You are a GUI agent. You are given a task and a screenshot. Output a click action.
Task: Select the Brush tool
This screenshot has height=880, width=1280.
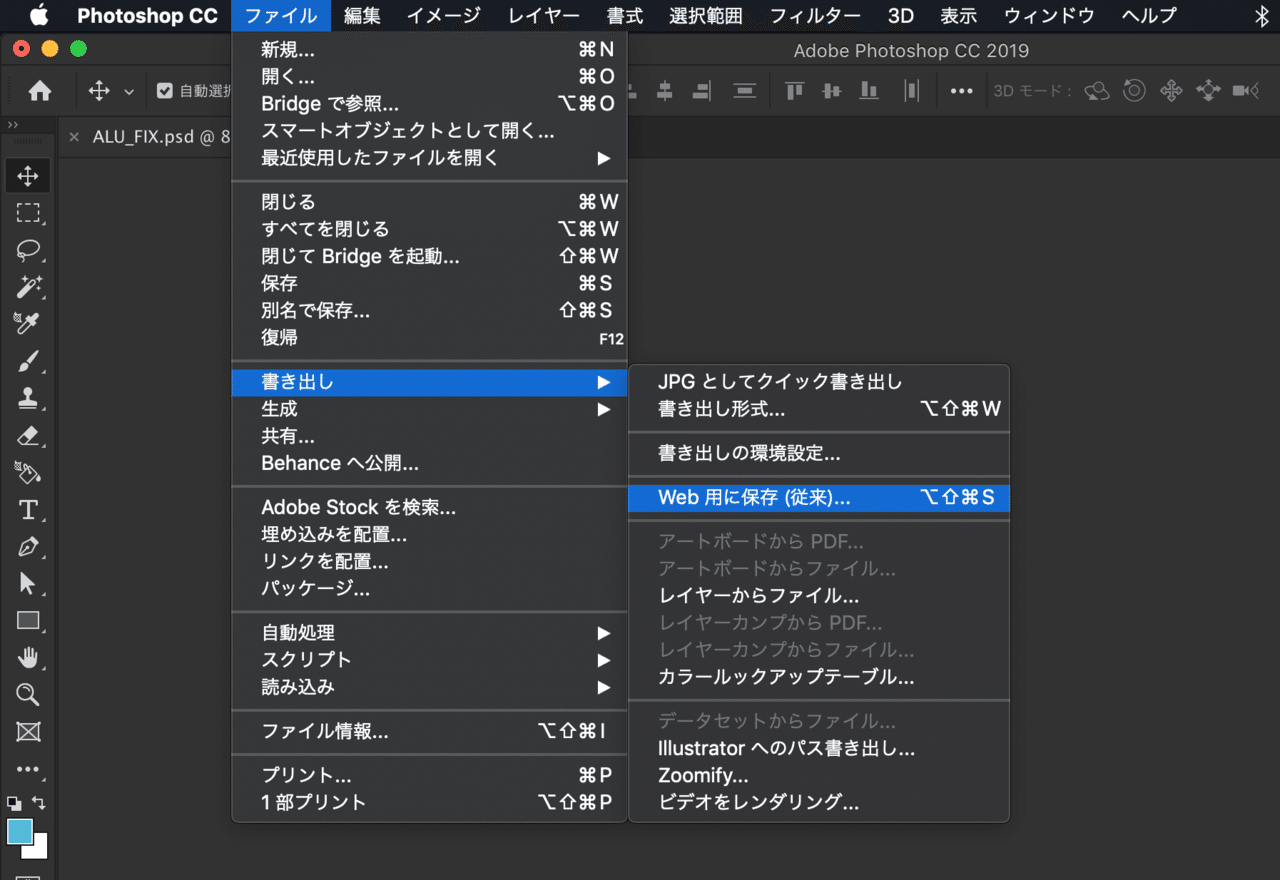(28, 361)
